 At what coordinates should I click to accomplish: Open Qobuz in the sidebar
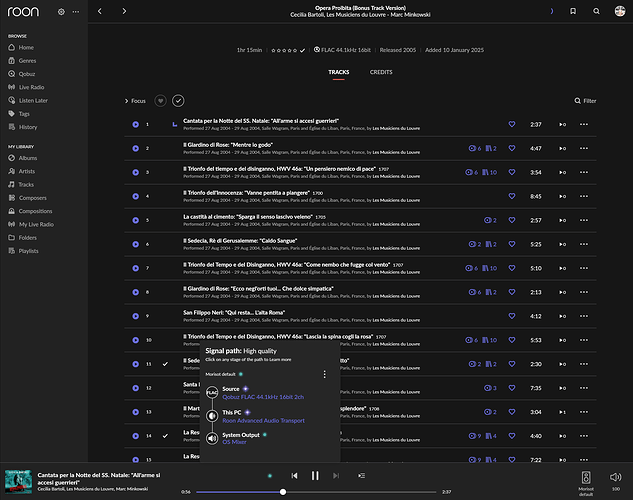(x=22, y=74)
